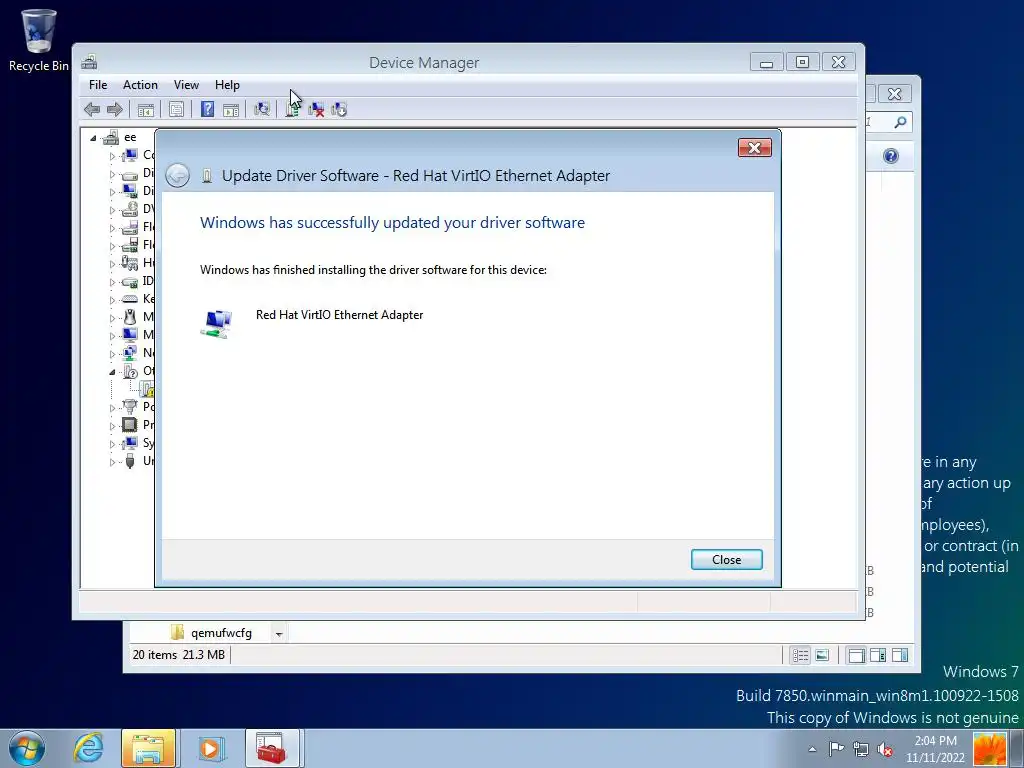
Task: Open the Properties toolbar icon in Device Manager
Action: click(x=176, y=110)
